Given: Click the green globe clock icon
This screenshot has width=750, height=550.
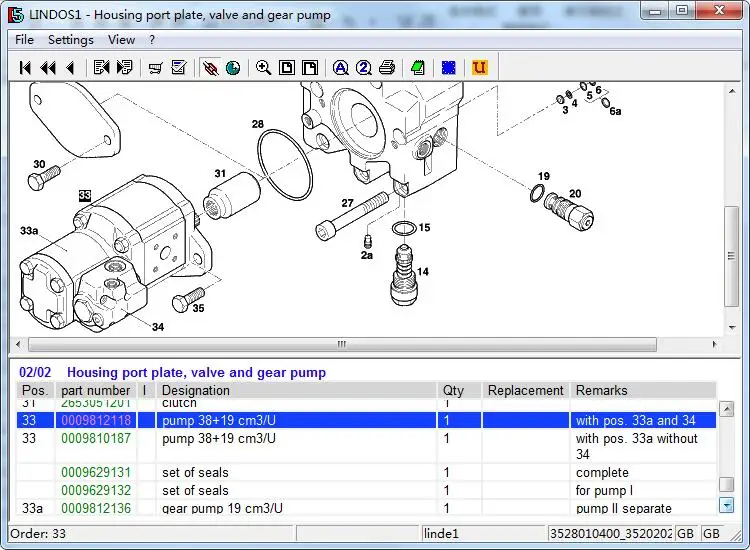Looking at the screenshot, I should pos(233,68).
